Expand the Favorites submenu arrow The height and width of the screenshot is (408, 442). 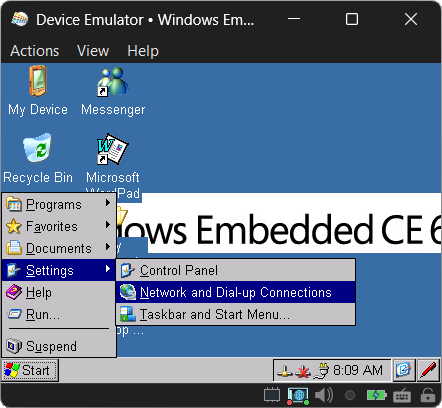[108, 225]
